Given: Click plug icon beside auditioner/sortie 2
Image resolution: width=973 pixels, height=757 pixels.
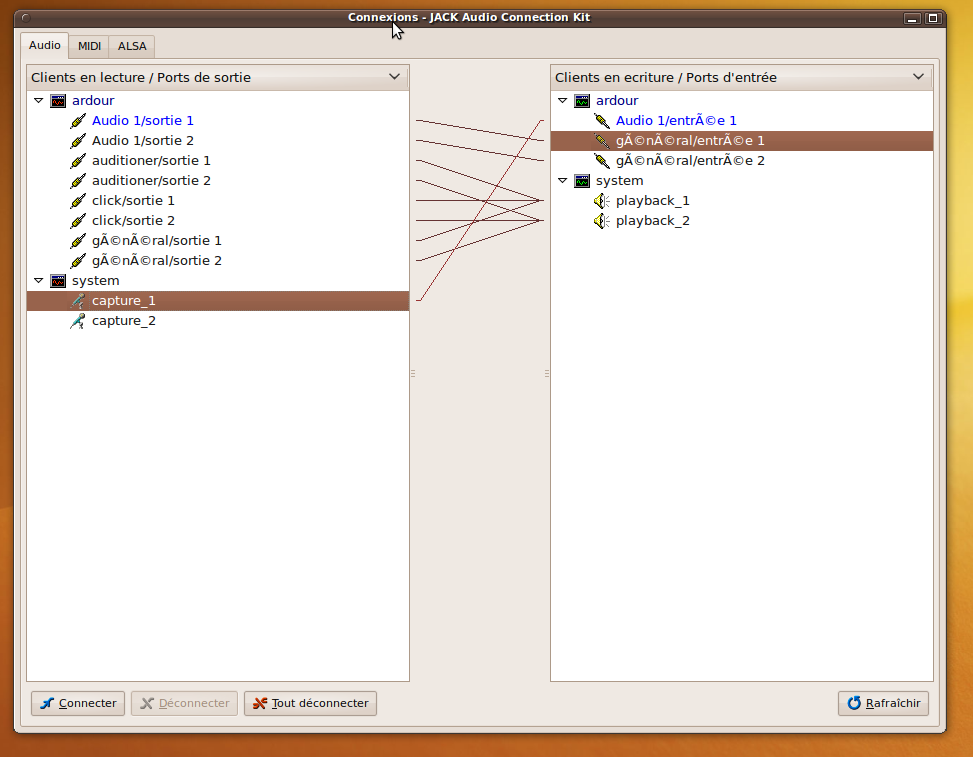Looking at the screenshot, I should pyautogui.click(x=78, y=181).
